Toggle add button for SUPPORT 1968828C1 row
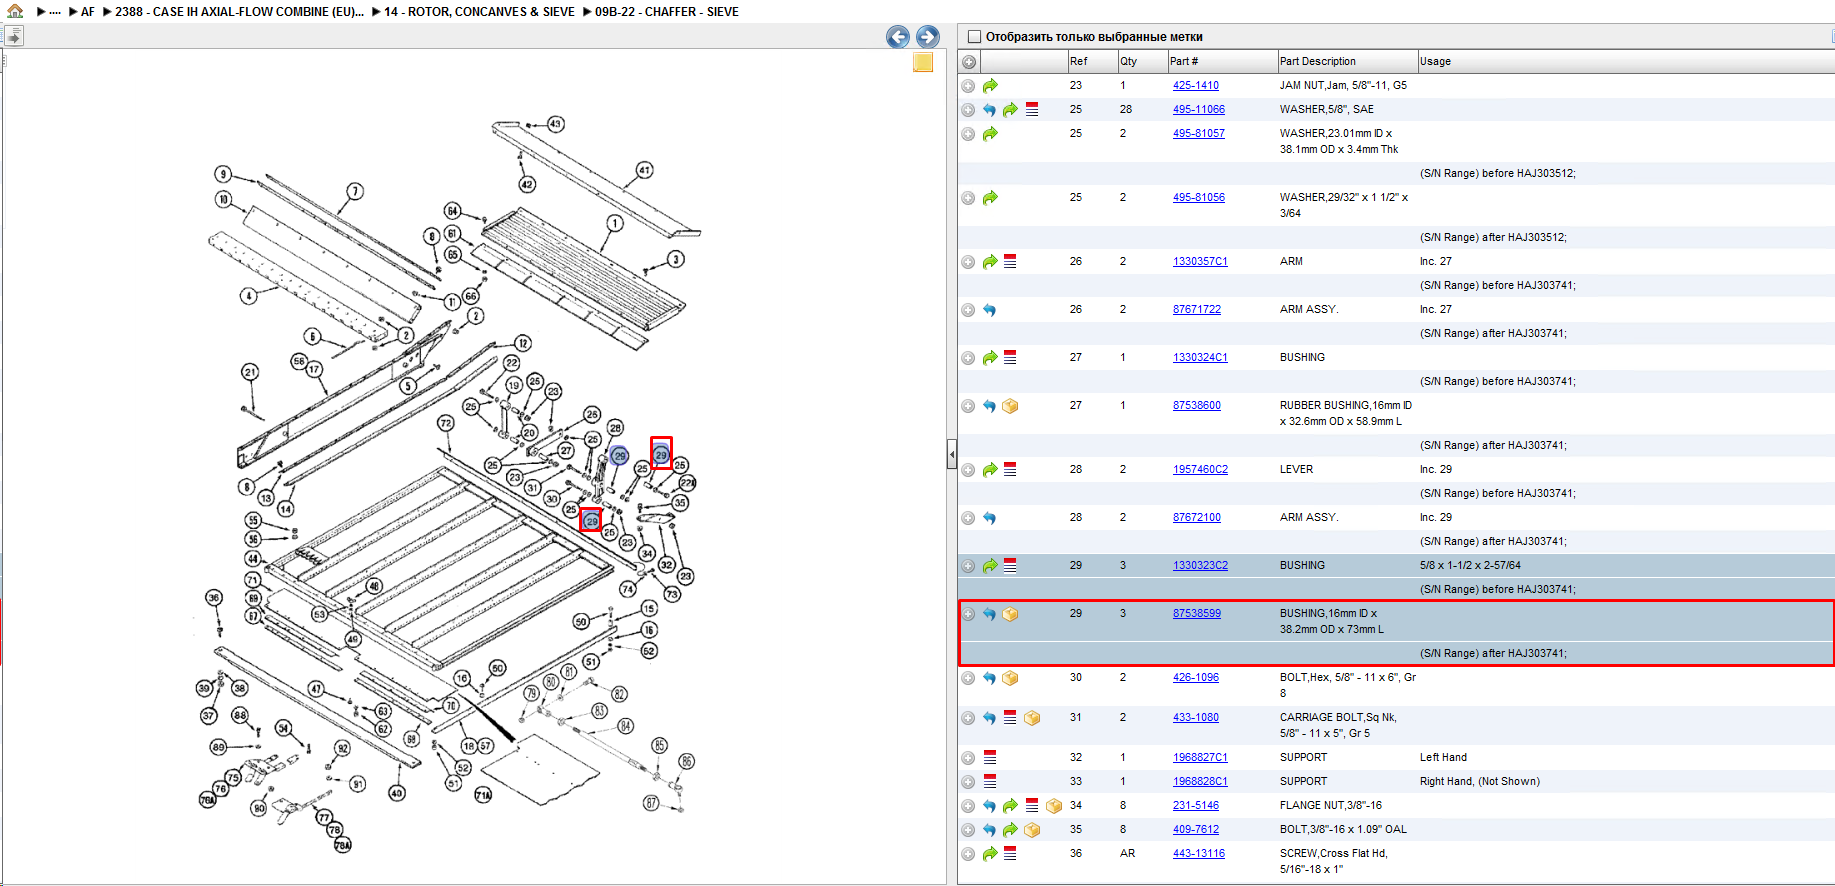The image size is (1835, 886). 968,782
